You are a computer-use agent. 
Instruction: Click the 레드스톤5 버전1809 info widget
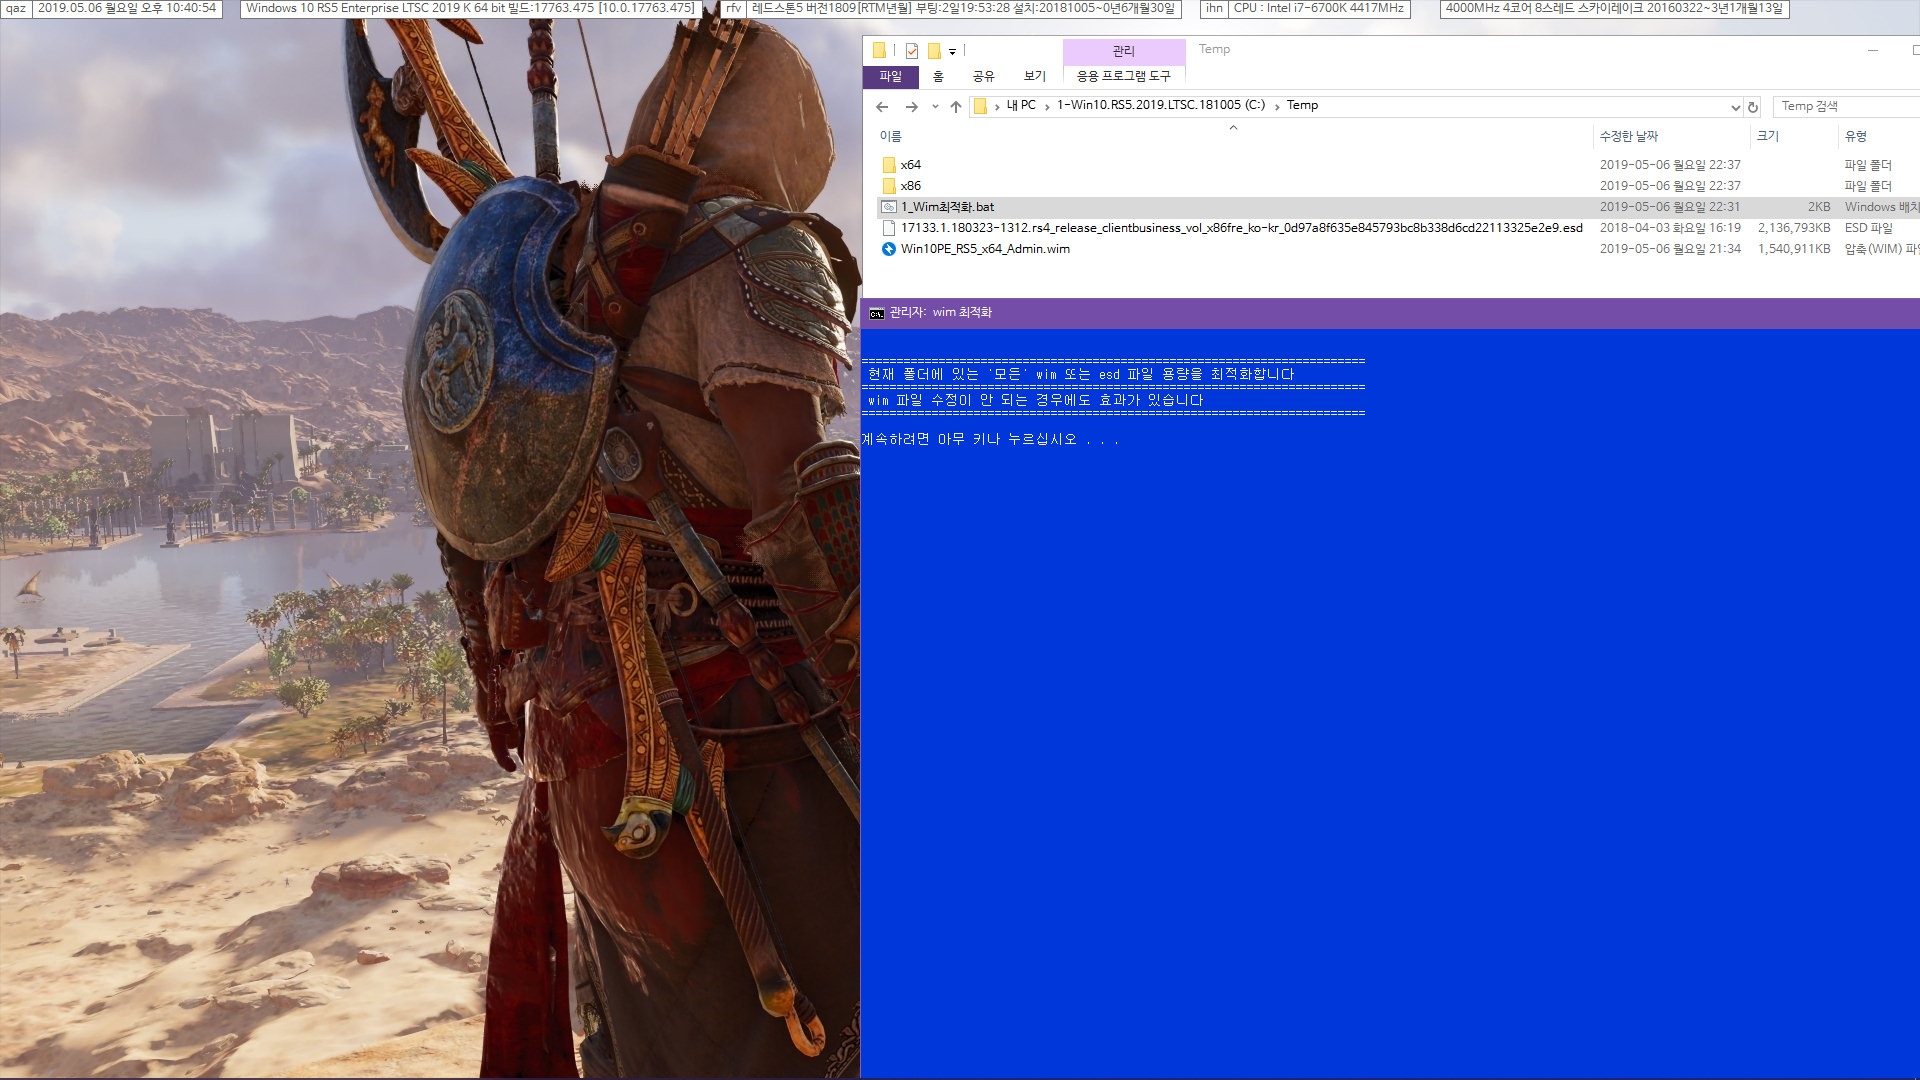click(963, 8)
